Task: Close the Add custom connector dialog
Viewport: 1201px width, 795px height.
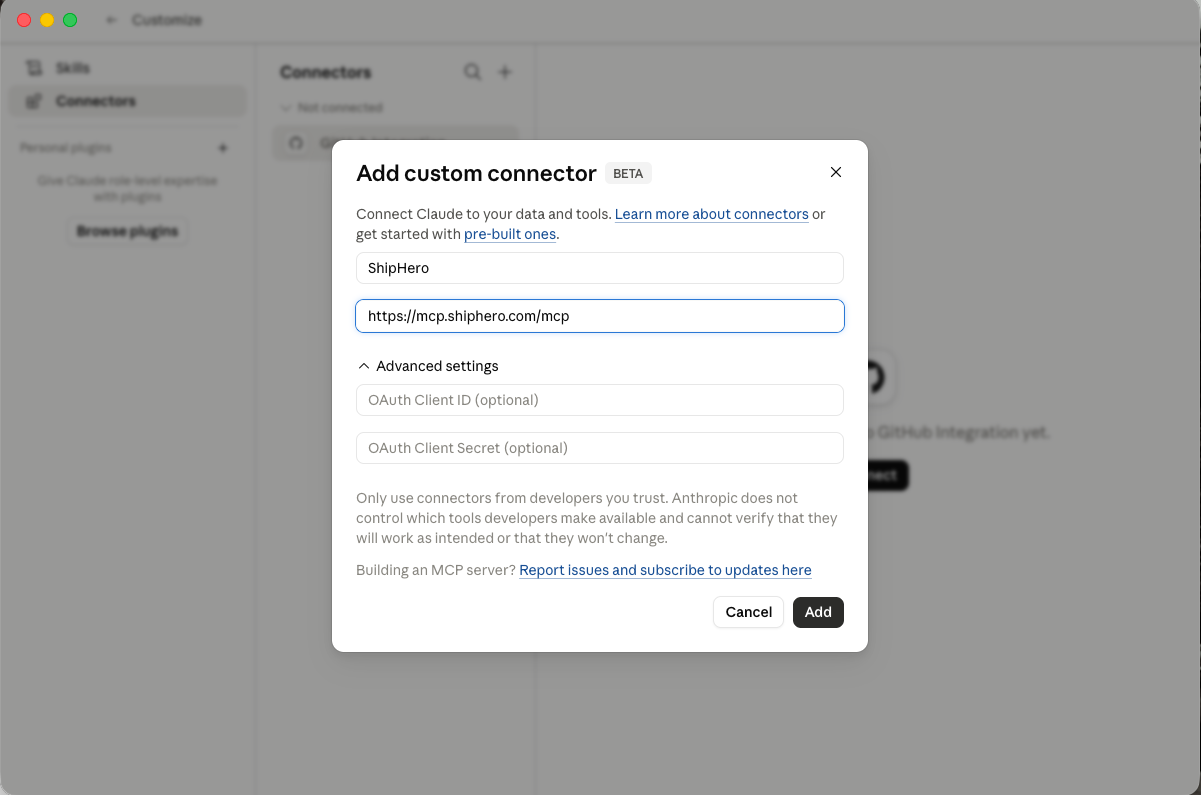Action: tap(836, 172)
